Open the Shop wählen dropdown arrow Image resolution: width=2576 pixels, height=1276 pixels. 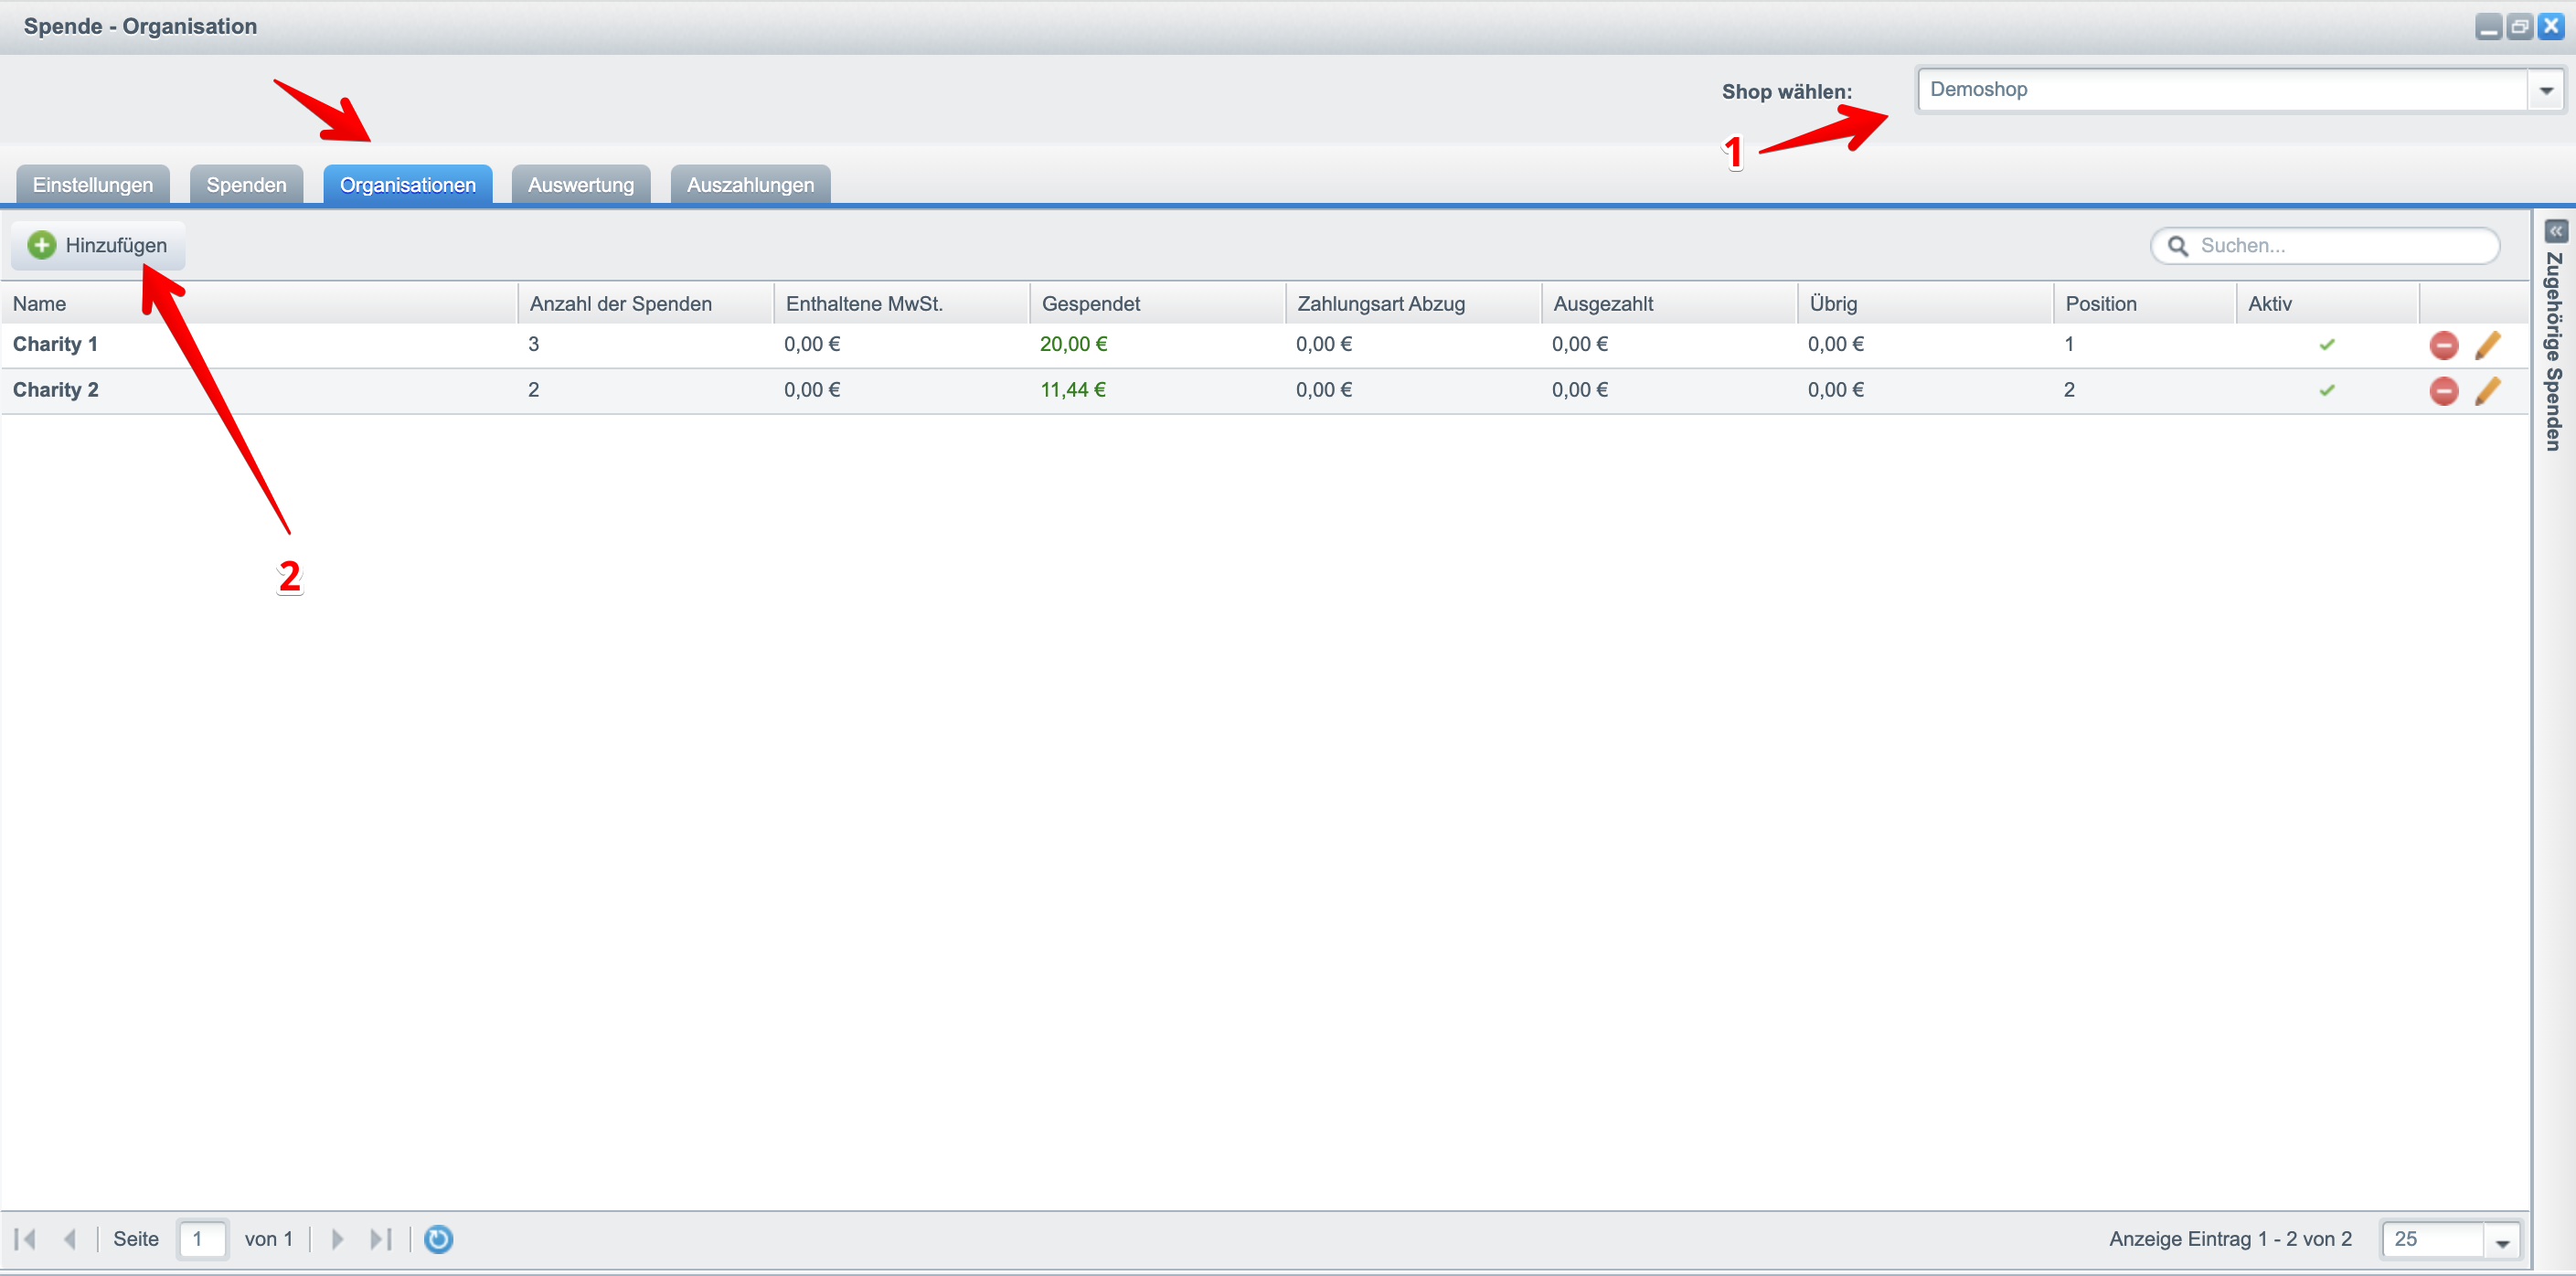pyautogui.click(x=2545, y=91)
